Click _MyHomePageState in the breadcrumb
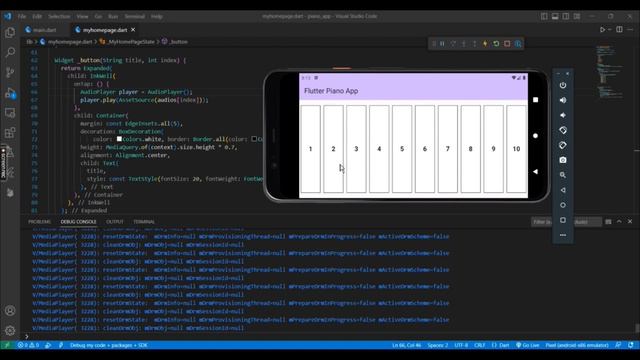 click(131, 42)
